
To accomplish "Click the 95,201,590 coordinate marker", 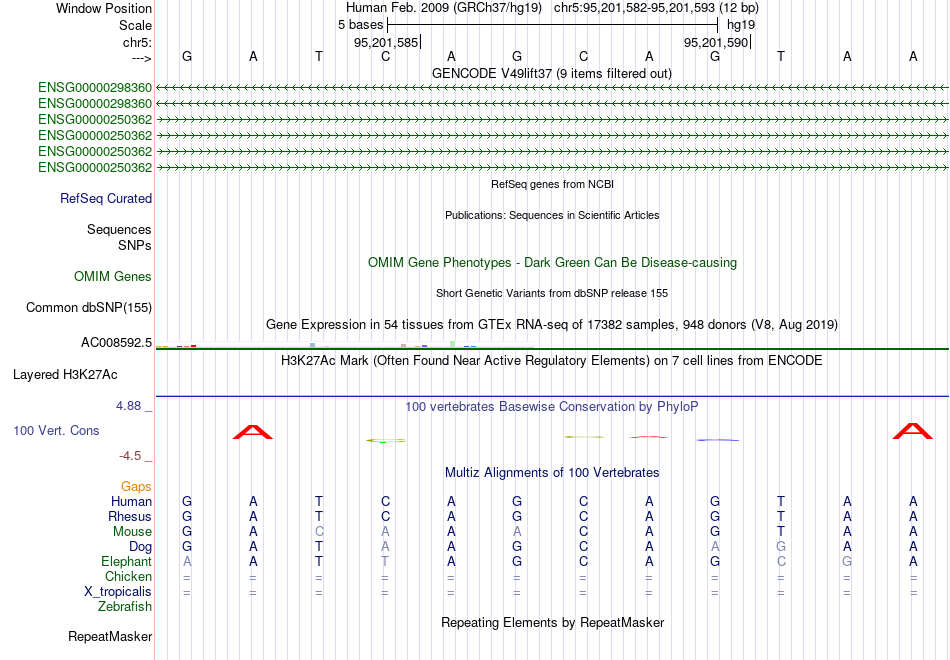I will [x=716, y=42].
